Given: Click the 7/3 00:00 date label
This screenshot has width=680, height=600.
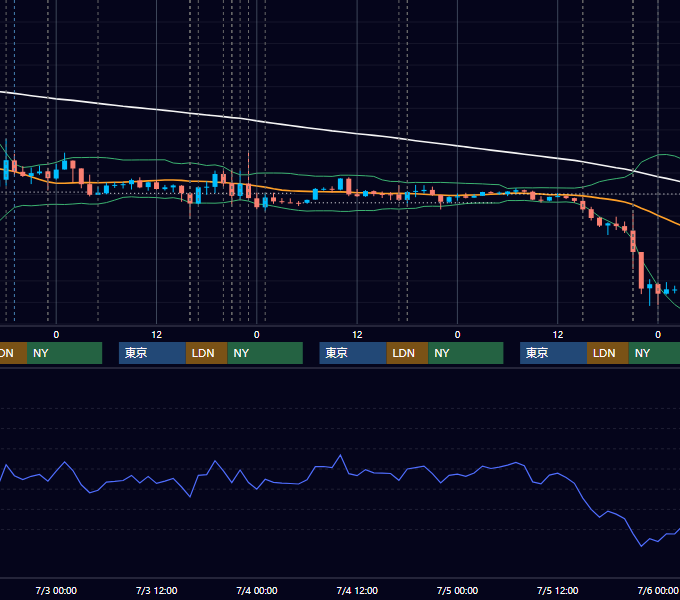Looking at the screenshot, I should click(56, 590).
